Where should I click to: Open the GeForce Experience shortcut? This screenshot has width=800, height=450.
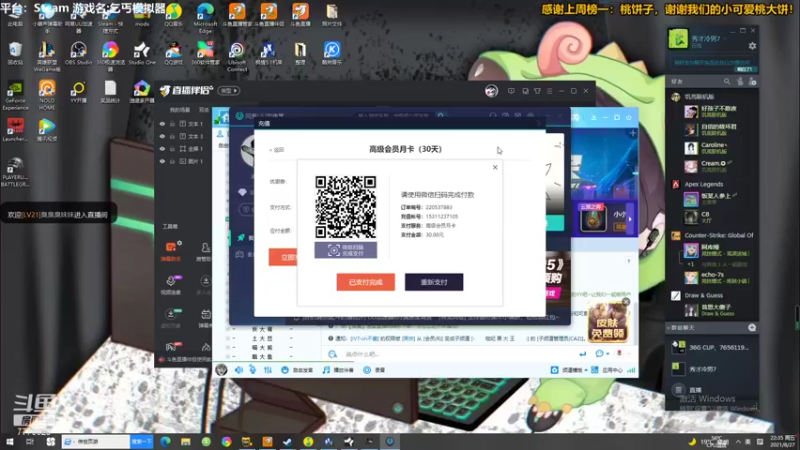[15, 95]
